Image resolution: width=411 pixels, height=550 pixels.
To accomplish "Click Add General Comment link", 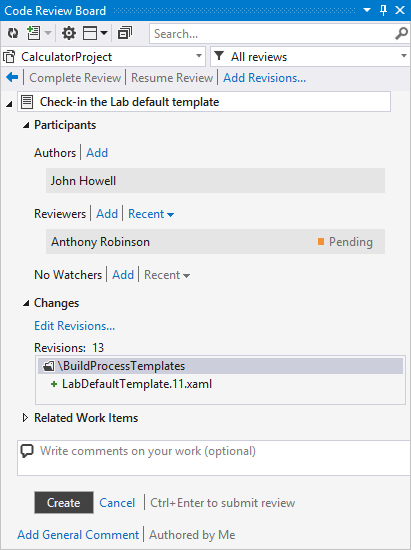I will point(78,535).
